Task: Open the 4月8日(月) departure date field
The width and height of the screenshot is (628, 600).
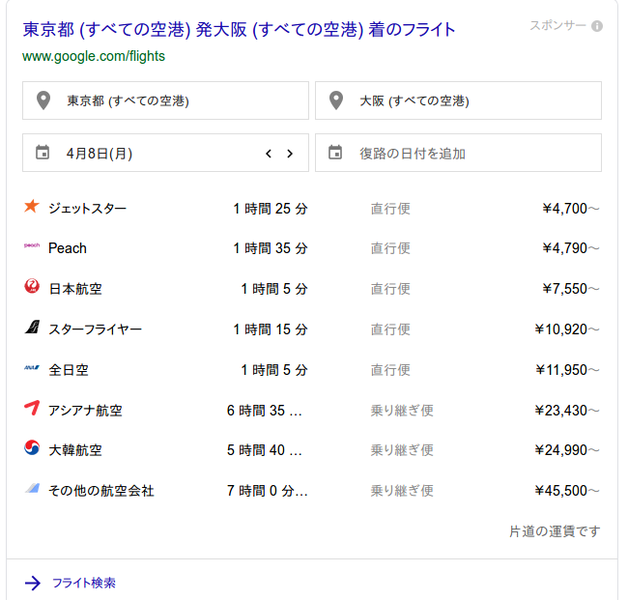Action: (165, 153)
